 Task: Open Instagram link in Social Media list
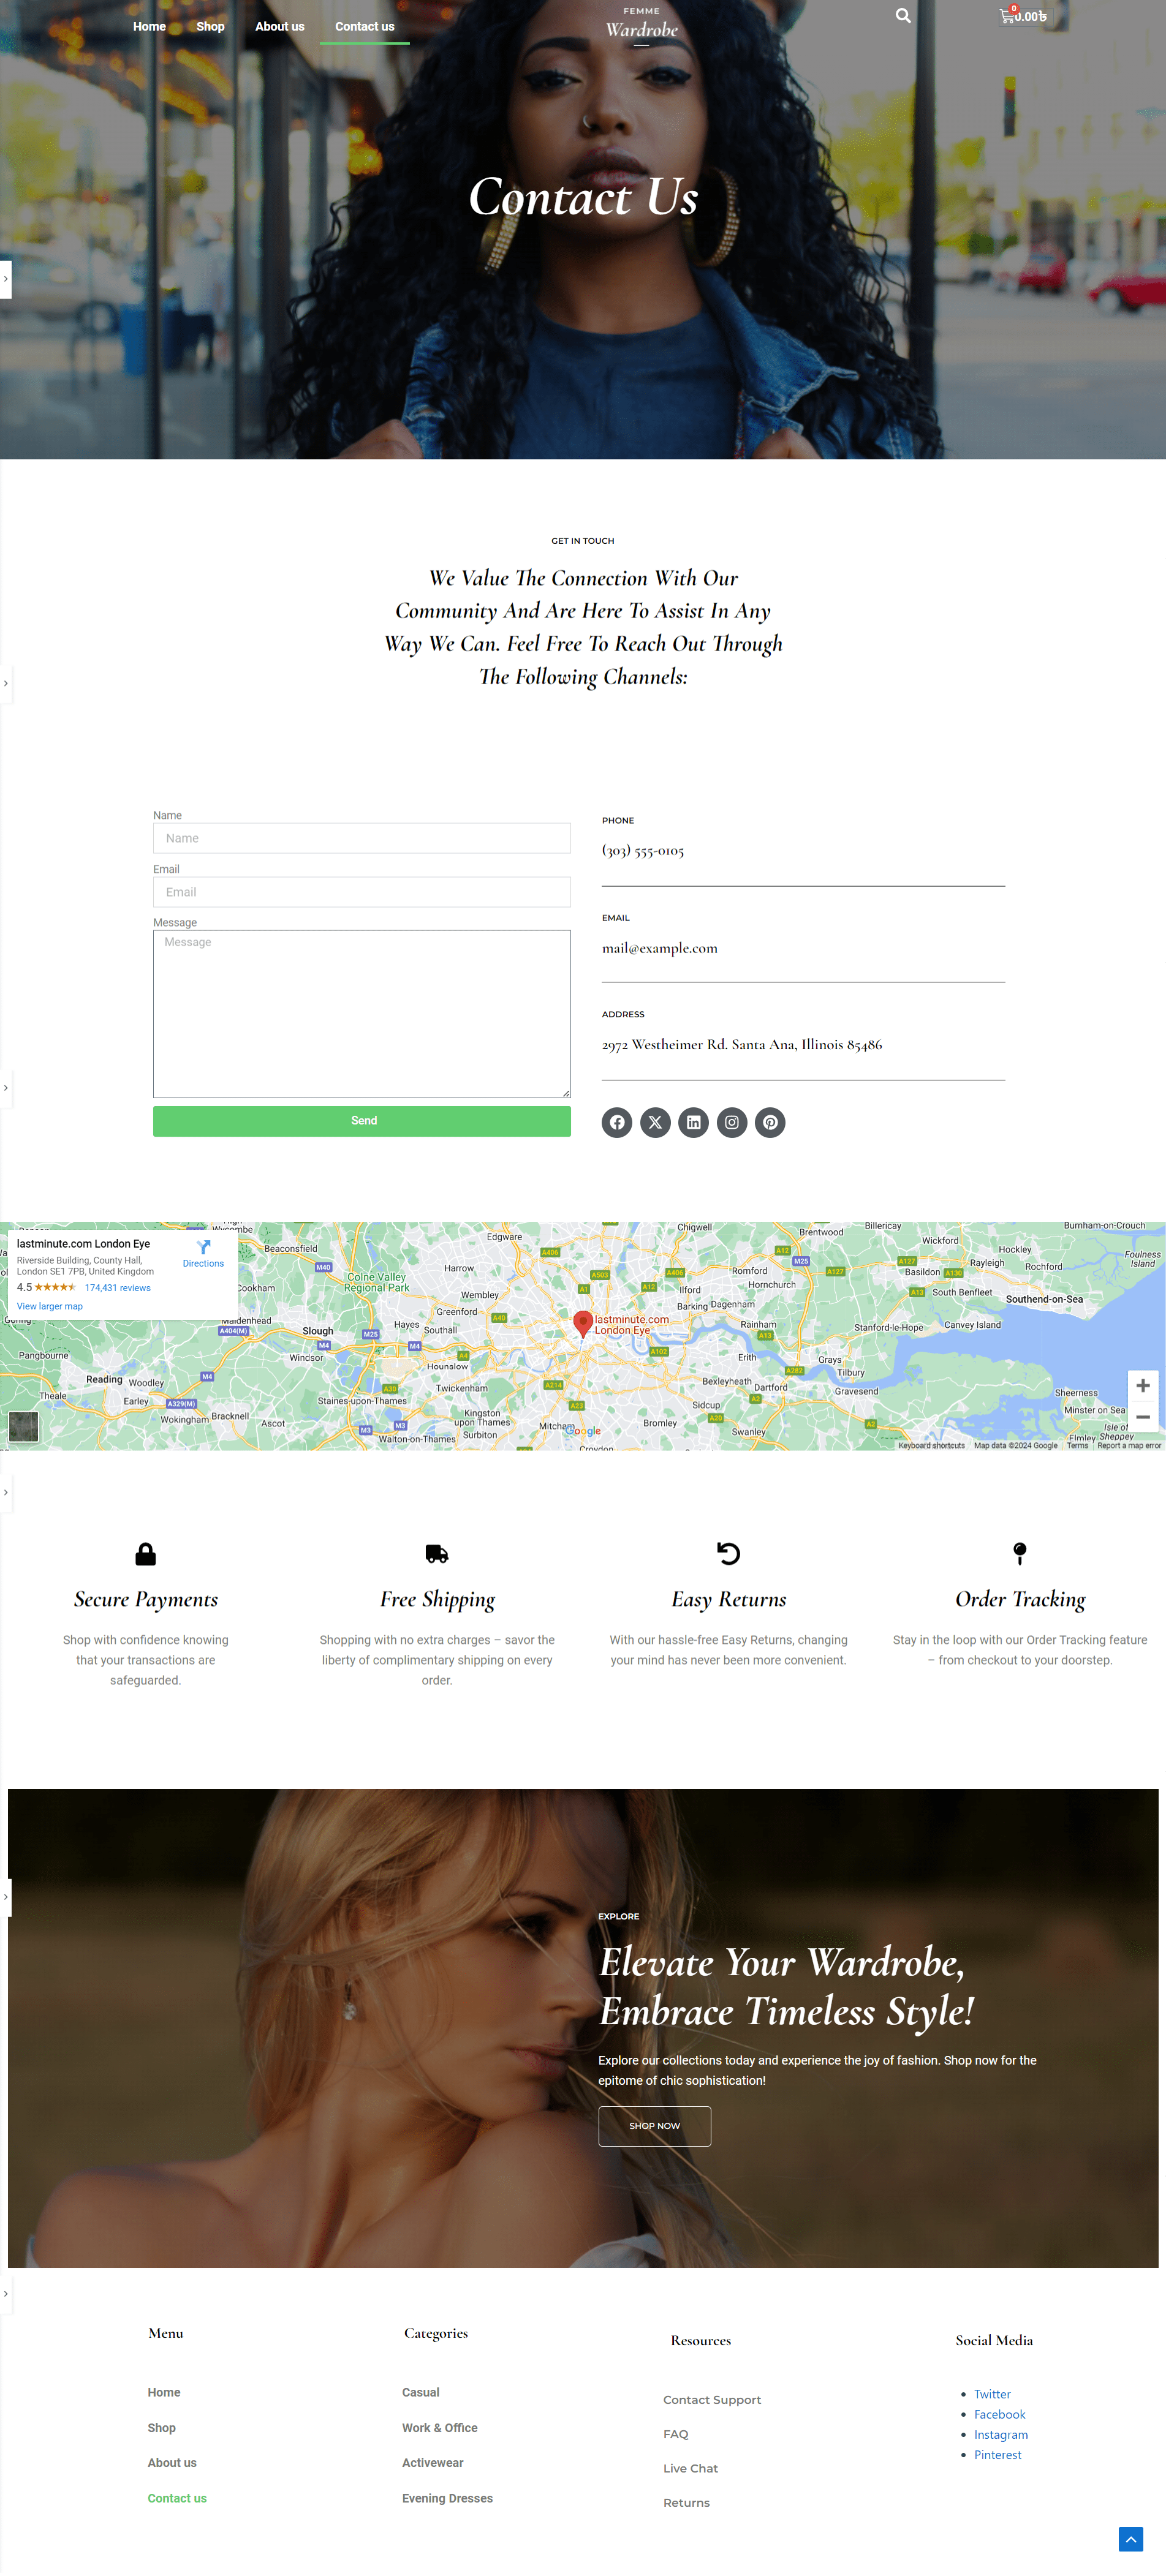[x=1001, y=2435]
